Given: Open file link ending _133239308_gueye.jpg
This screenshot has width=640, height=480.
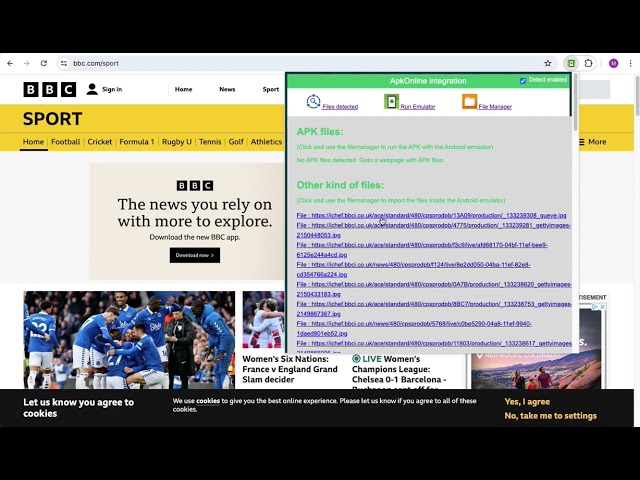Looking at the screenshot, I should click(431, 216).
